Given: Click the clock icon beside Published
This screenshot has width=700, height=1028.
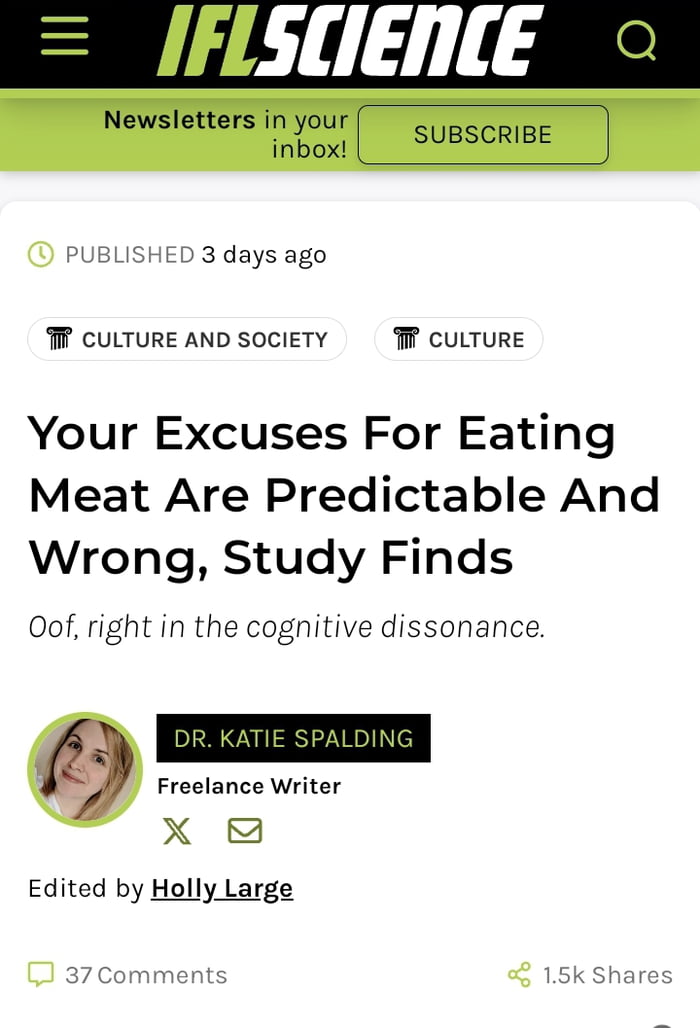Looking at the screenshot, I should [x=41, y=255].
